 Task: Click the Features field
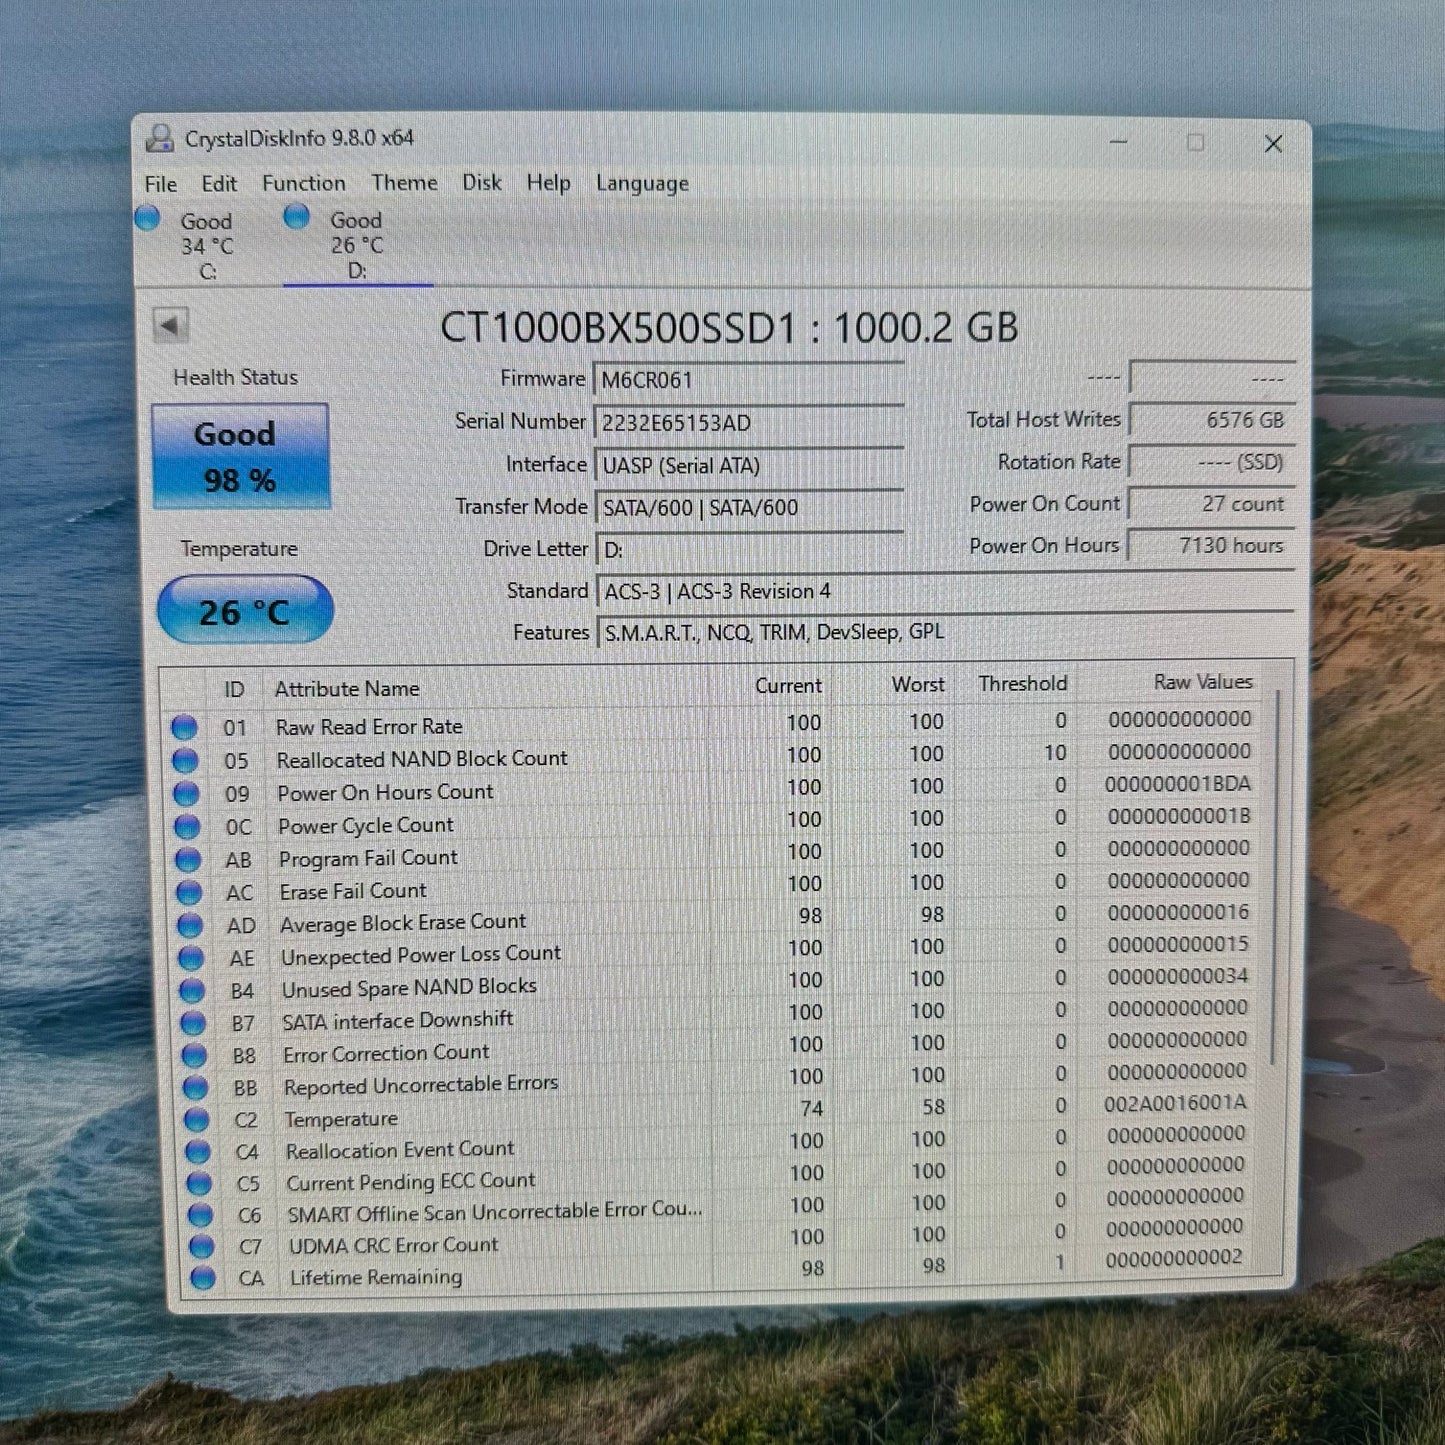pyautogui.click(x=947, y=632)
